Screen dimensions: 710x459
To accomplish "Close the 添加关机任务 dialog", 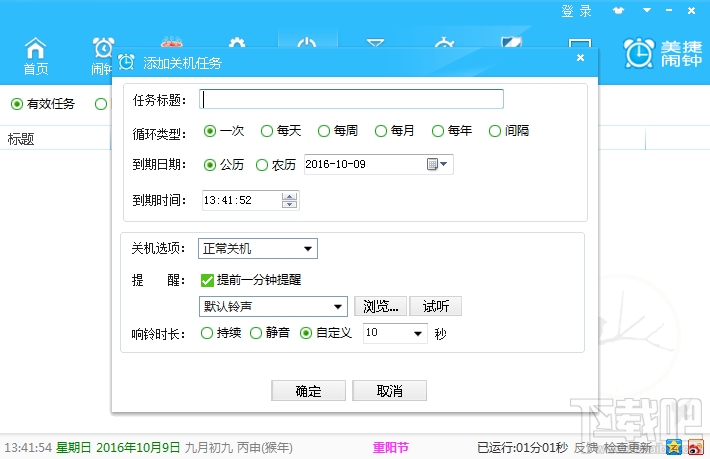I will click(x=580, y=57).
